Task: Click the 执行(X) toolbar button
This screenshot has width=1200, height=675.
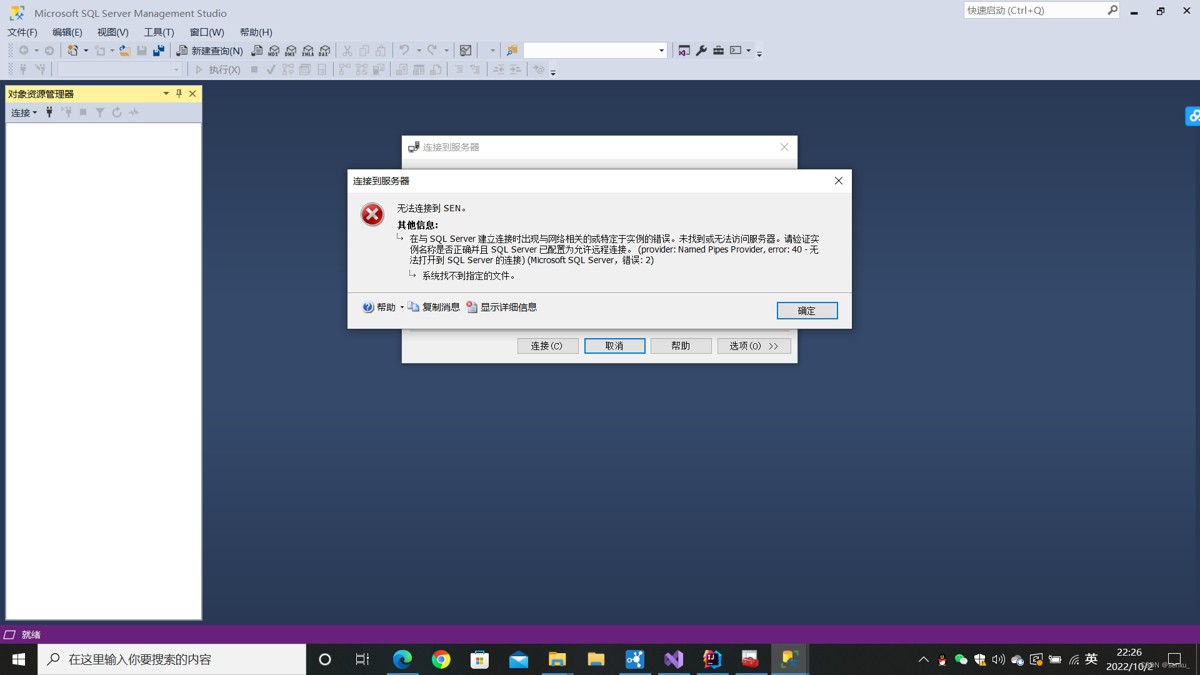Action: [217, 70]
